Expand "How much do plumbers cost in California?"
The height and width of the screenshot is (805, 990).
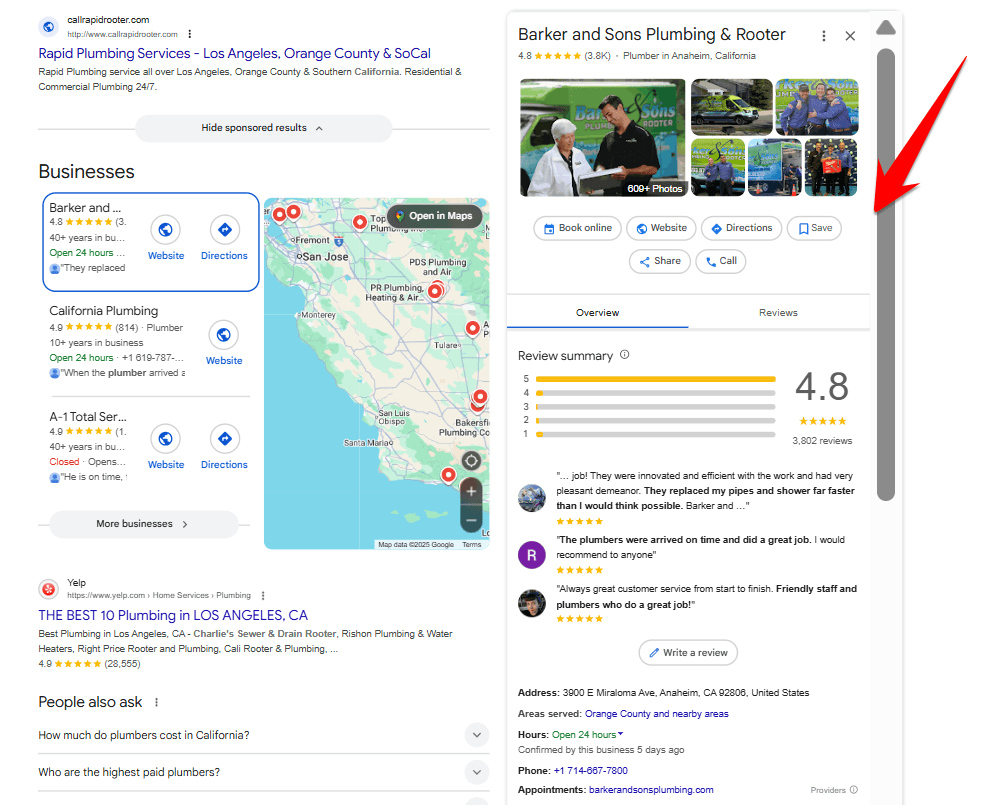tap(477, 735)
